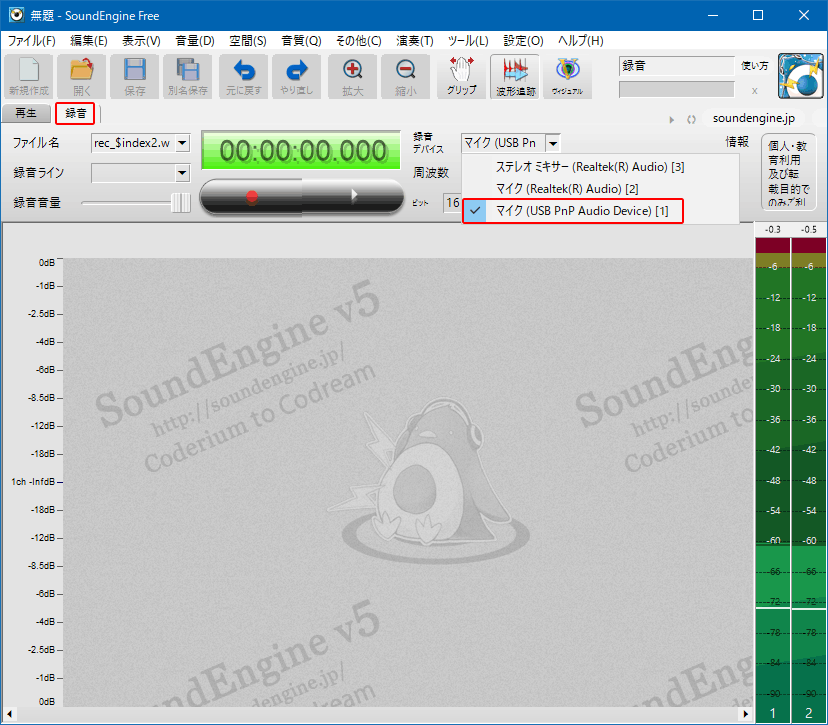
Task: Open the 録音デバイス selector arrow
Action: tap(553, 143)
